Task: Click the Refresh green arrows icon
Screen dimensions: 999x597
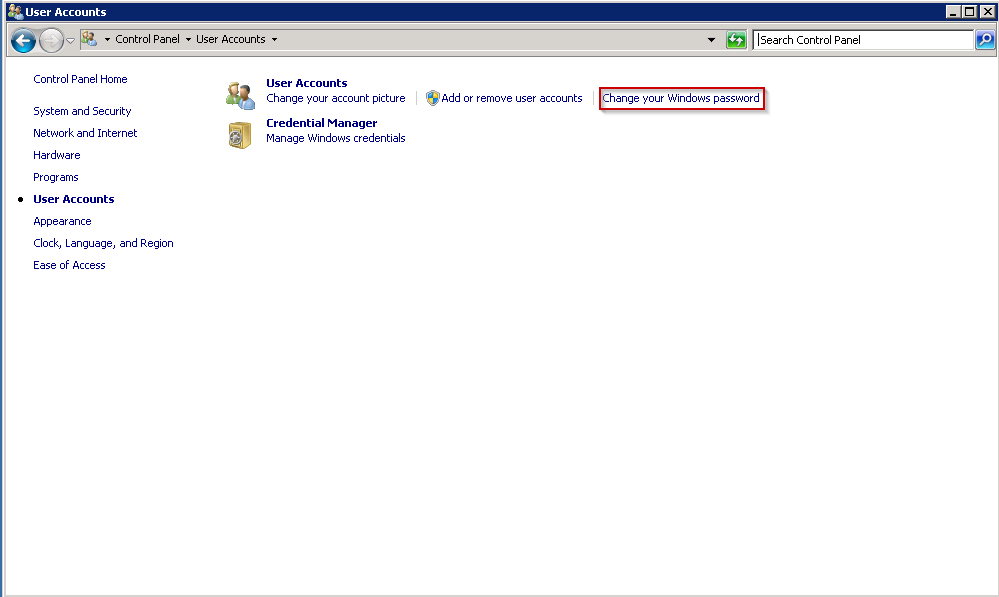Action: click(736, 39)
